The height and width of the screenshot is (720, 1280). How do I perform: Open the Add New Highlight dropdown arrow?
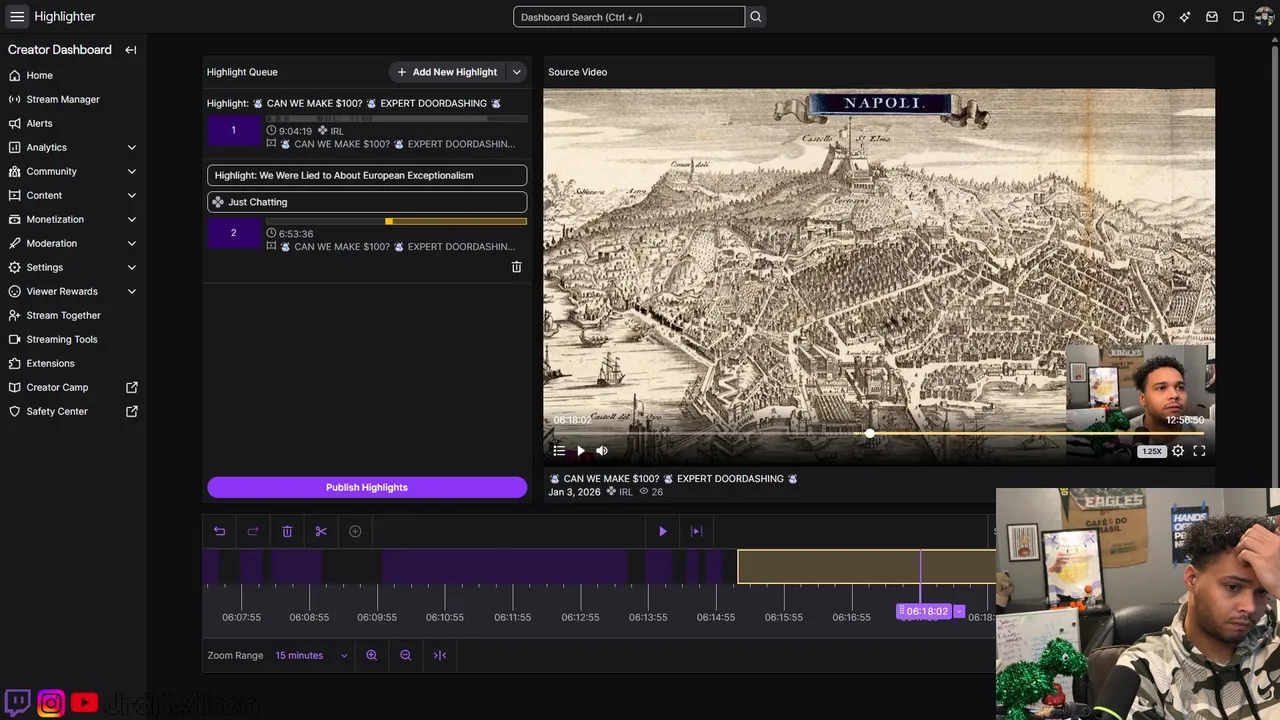coord(516,72)
